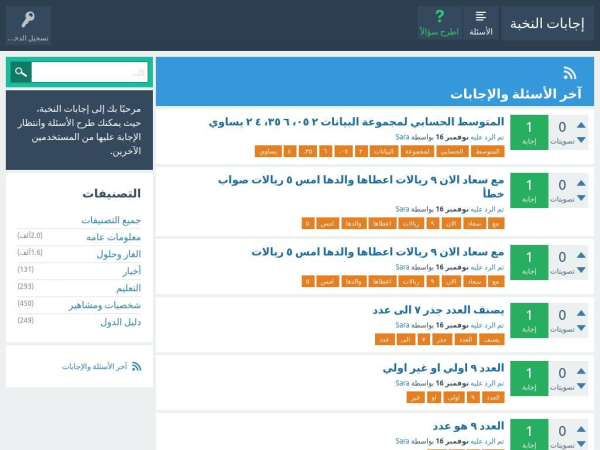Screen dimensions: 600x450
Task: Select جميع التصنيفات in categories list
Action: point(111,220)
